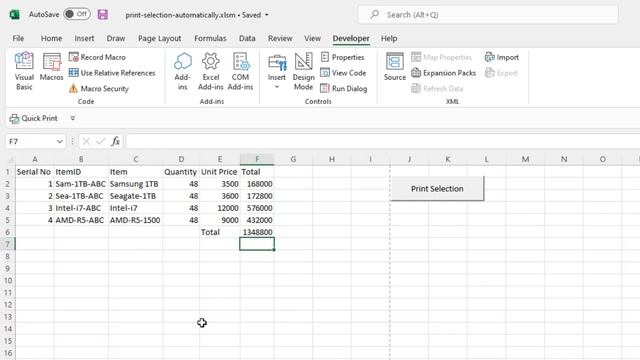The width and height of the screenshot is (640, 360).
Task: Switch to the Insert tab
Action: coord(84,38)
